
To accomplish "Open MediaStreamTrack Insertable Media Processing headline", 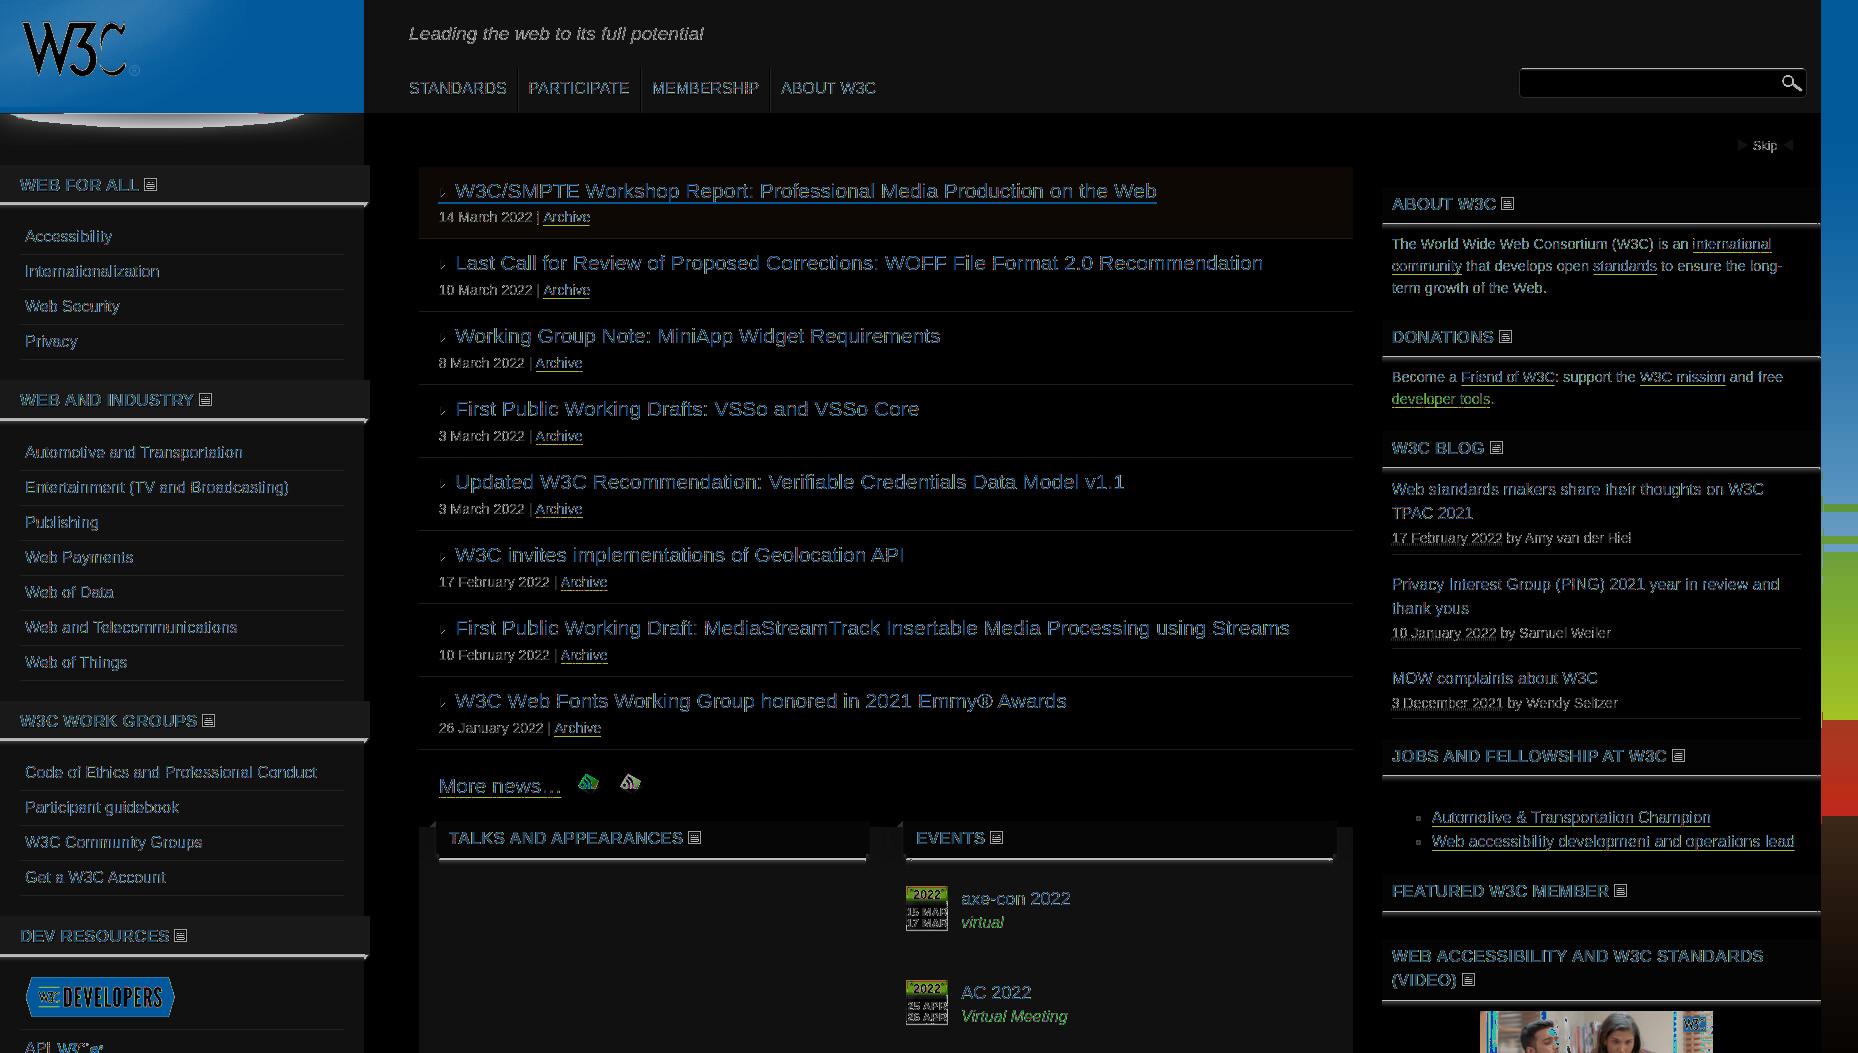I will 872,628.
